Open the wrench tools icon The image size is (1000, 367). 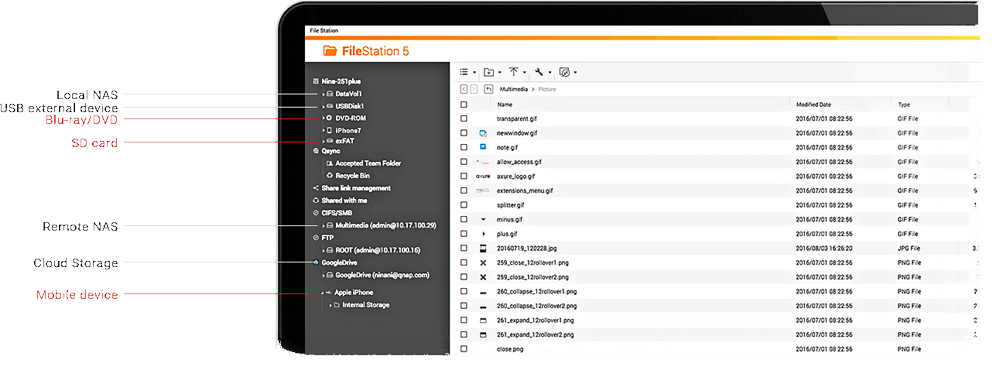[x=539, y=72]
